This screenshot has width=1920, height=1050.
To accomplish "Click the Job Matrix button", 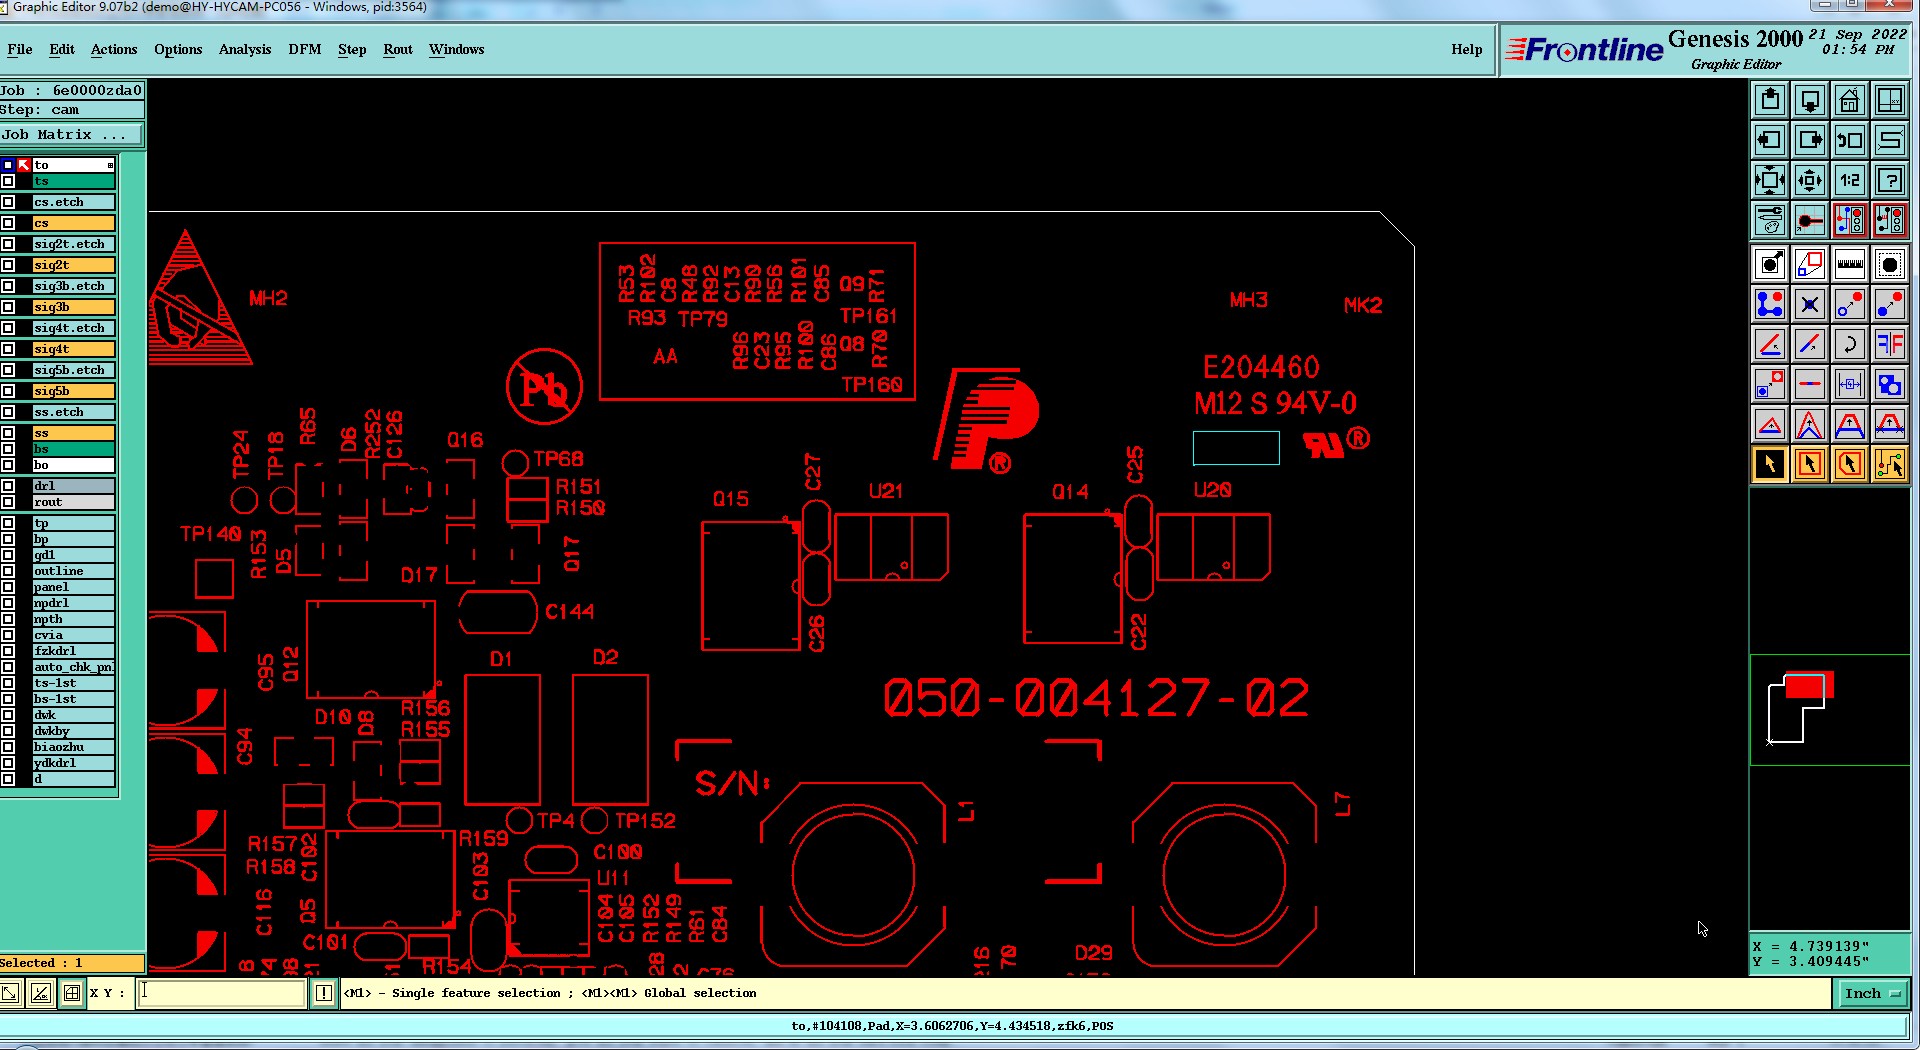I will pyautogui.click(x=72, y=134).
